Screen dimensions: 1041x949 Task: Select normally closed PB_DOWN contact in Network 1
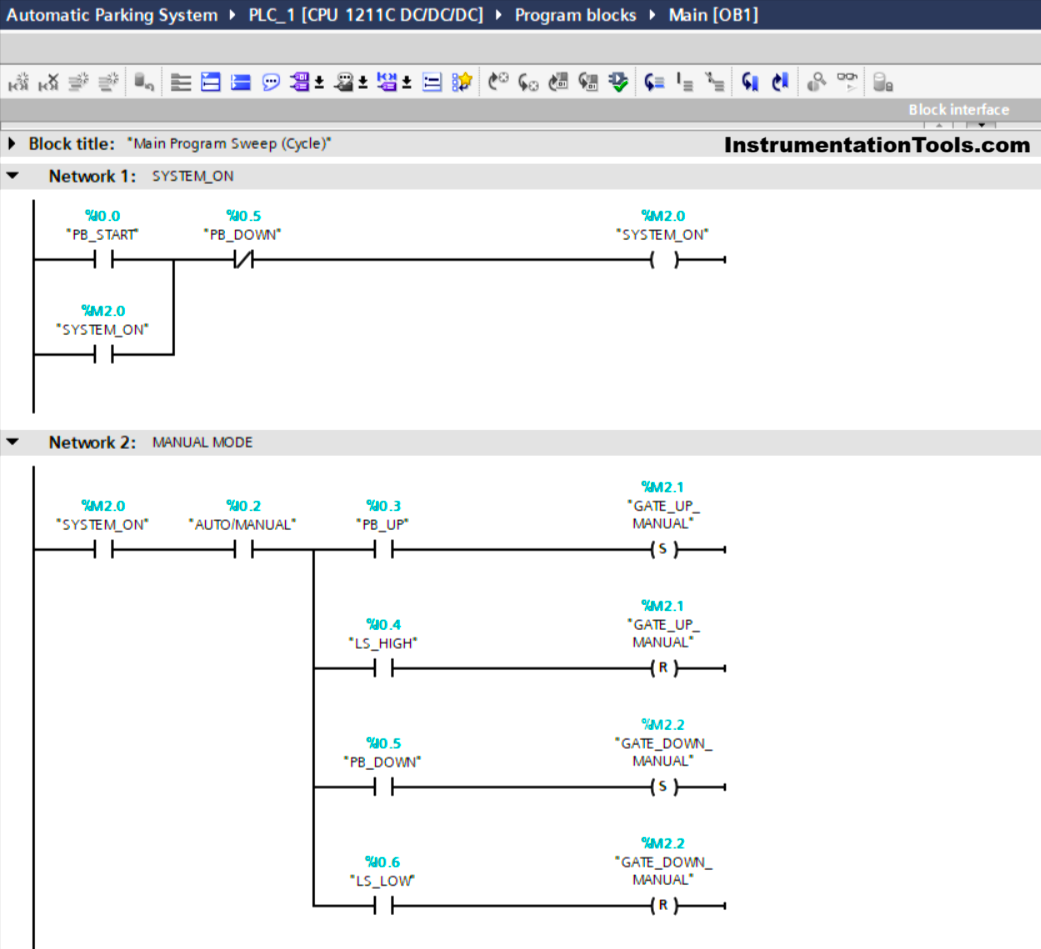click(x=244, y=260)
